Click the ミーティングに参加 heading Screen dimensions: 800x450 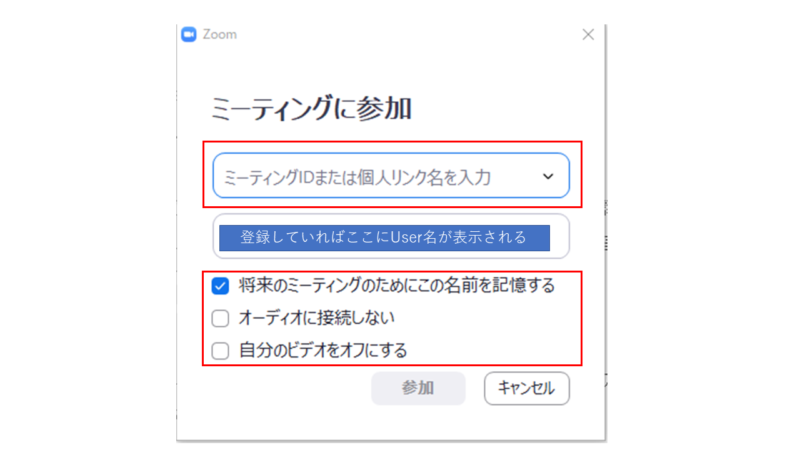[311, 109]
